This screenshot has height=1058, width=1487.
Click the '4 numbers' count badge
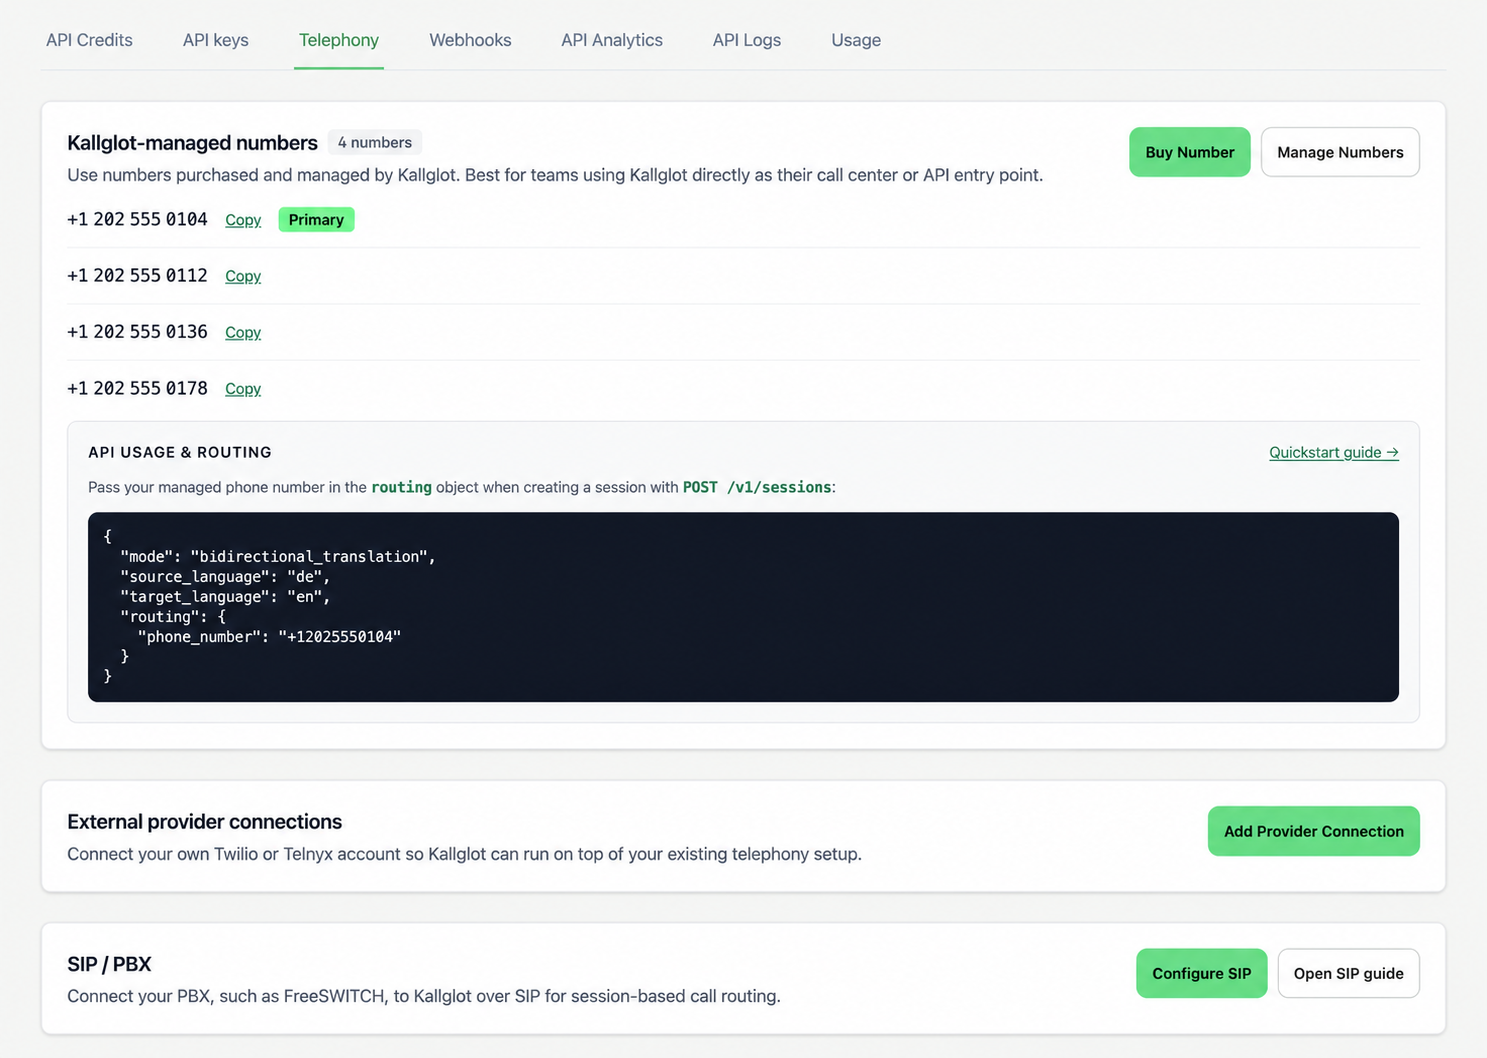coord(375,142)
